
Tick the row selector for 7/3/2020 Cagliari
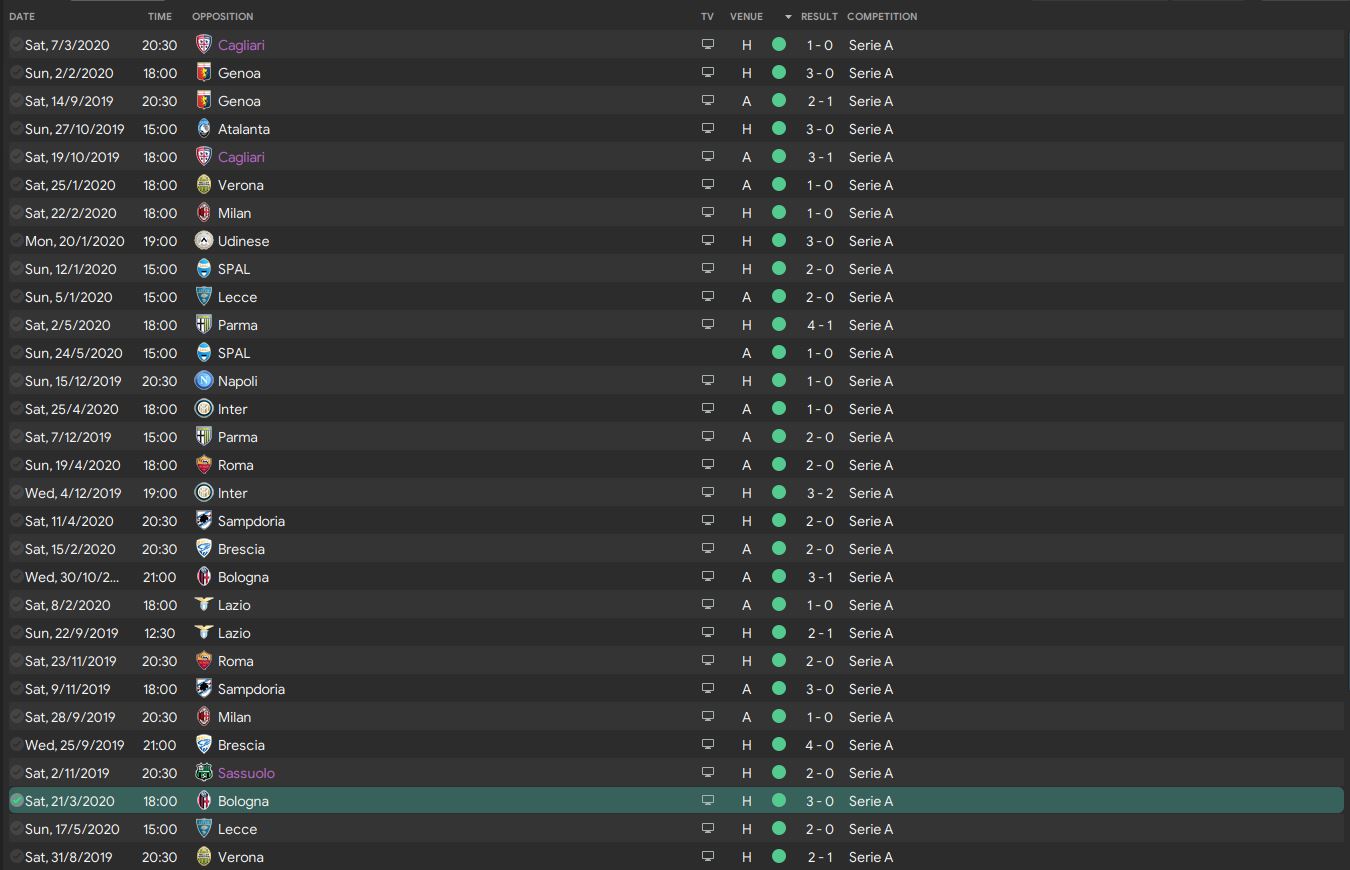pos(17,45)
